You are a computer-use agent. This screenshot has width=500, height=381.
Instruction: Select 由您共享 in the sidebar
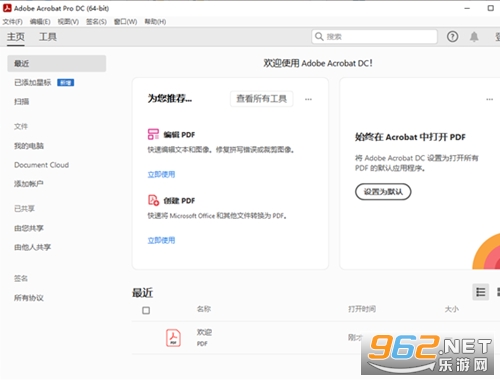point(29,228)
